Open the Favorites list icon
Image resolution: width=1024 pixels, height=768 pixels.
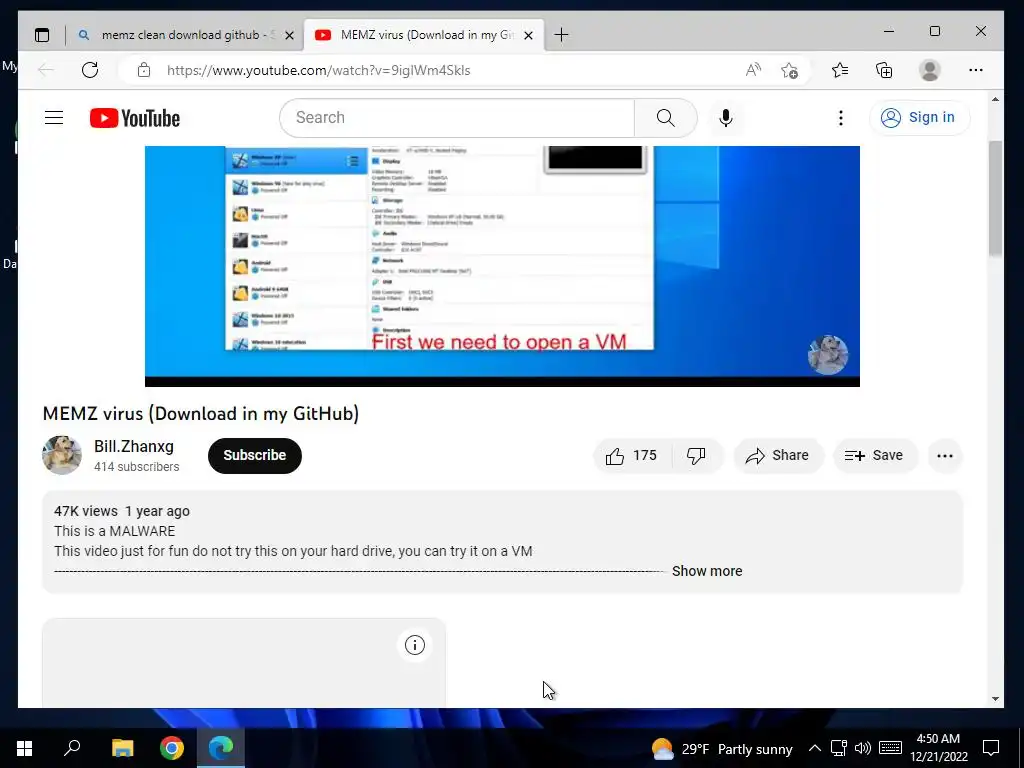[x=840, y=70]
